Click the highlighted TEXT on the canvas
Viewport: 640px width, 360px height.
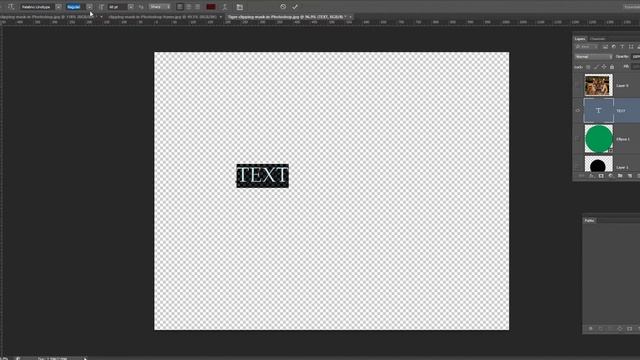click(x=262, y=176)
